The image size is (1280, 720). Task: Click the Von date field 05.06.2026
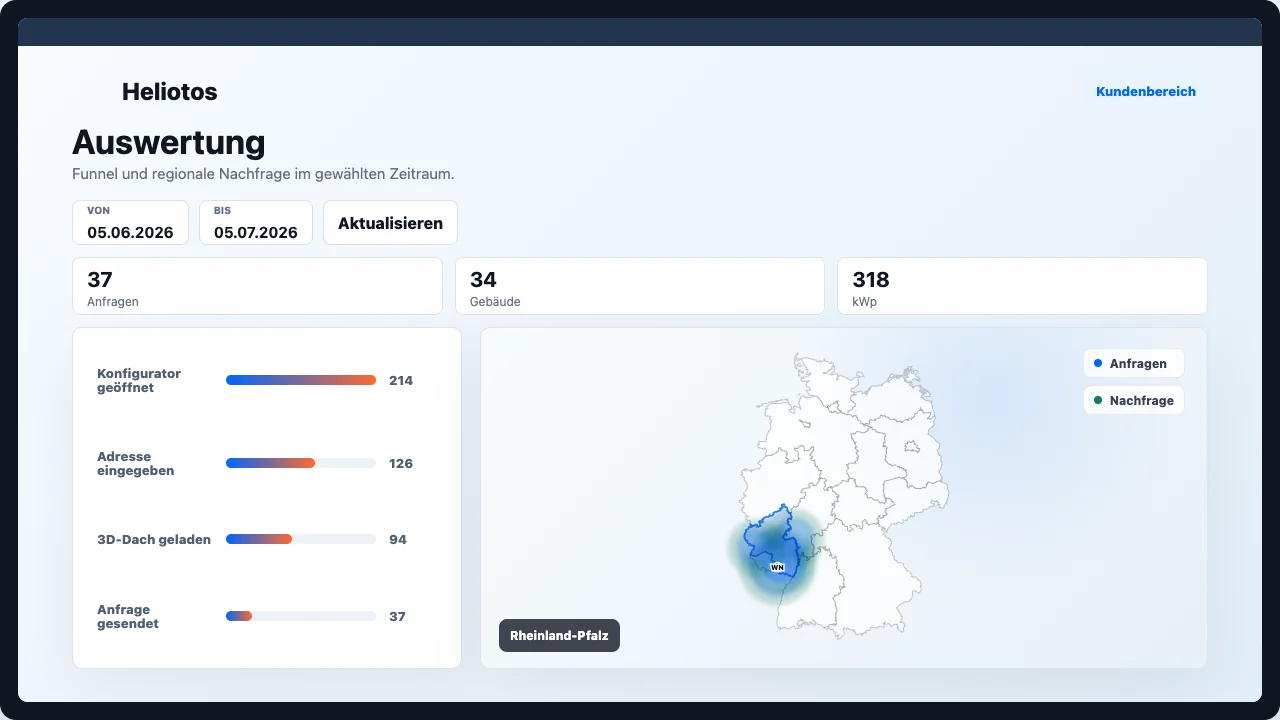click(x=130, y=223)
